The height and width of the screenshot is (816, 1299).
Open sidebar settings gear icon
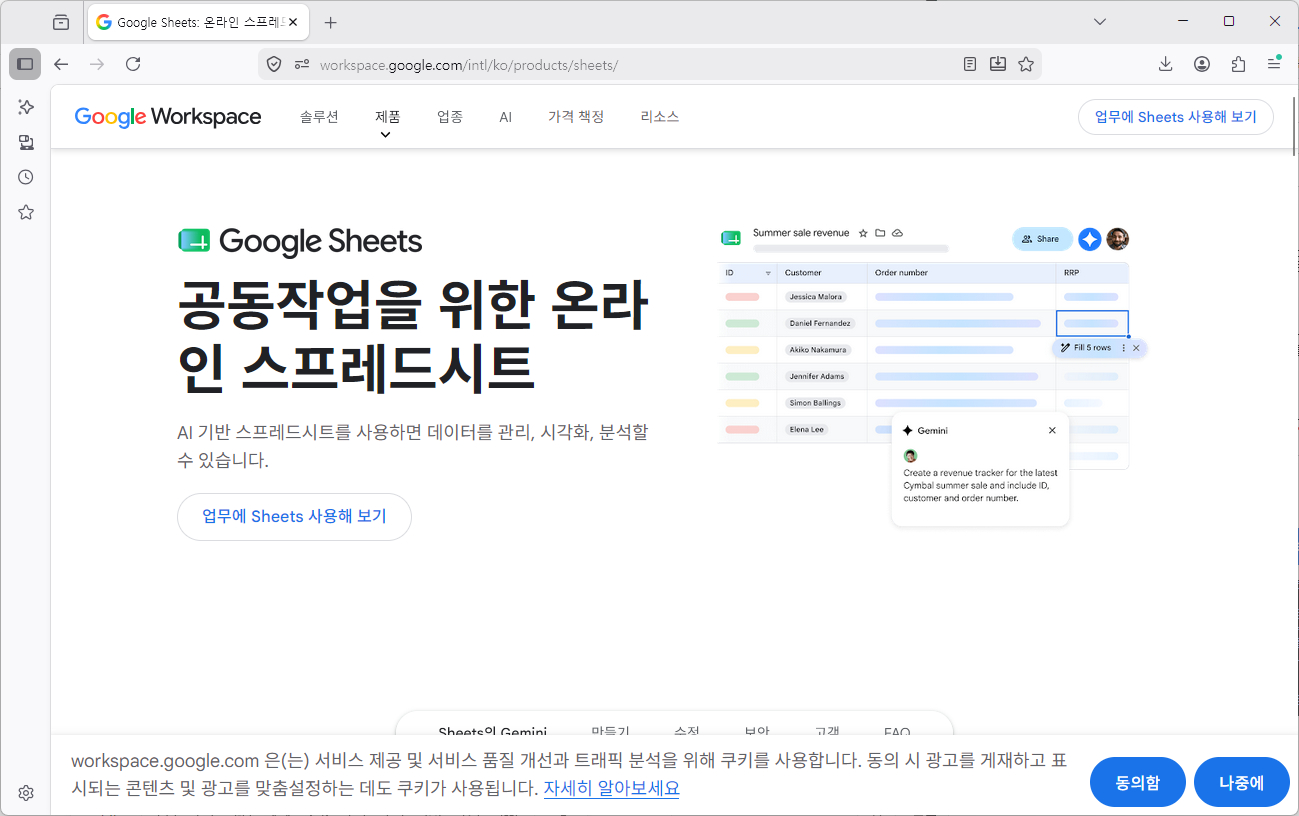coord(26,793)
